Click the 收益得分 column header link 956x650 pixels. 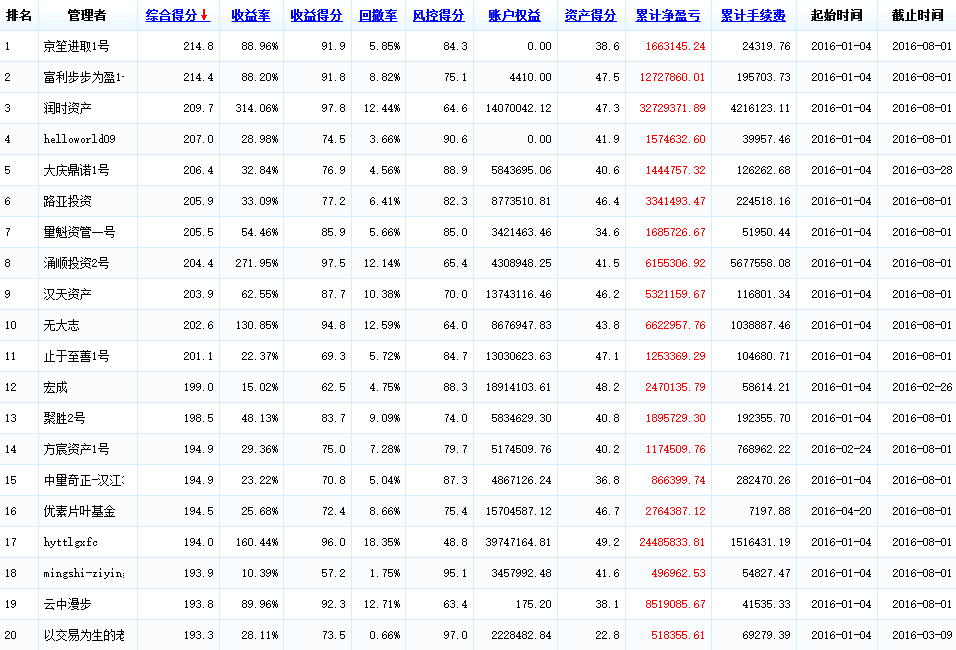pos(316,15)
